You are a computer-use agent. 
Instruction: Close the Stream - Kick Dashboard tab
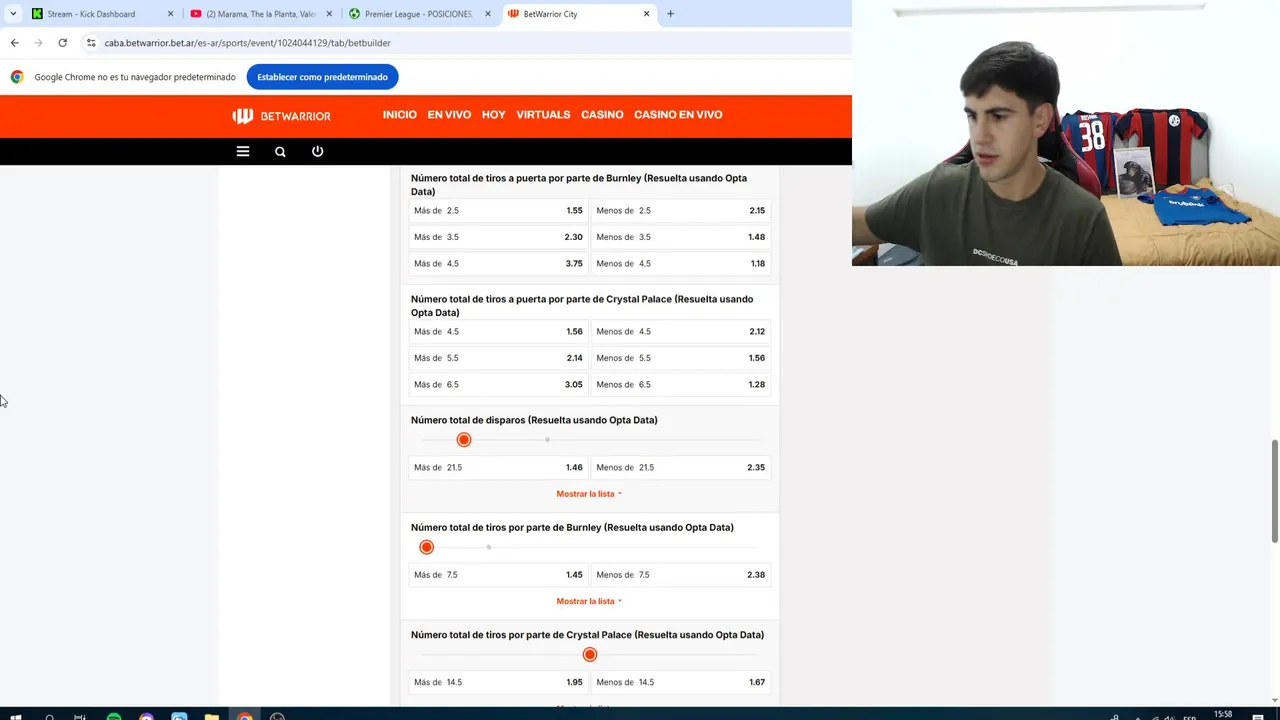click(170, 14)
